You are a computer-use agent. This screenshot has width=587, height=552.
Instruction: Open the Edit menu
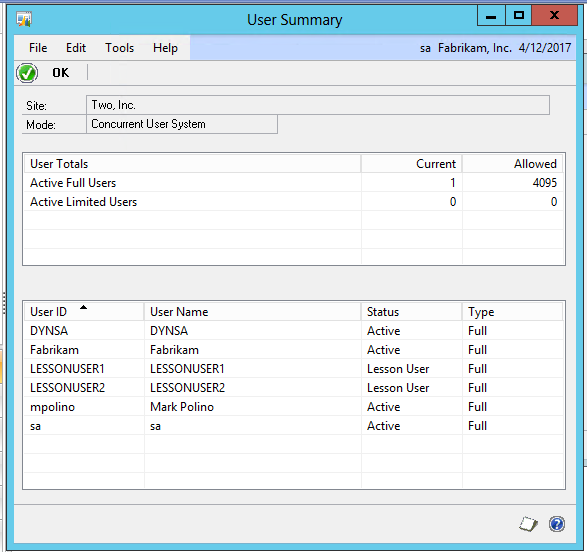click(x=76, y=48)
